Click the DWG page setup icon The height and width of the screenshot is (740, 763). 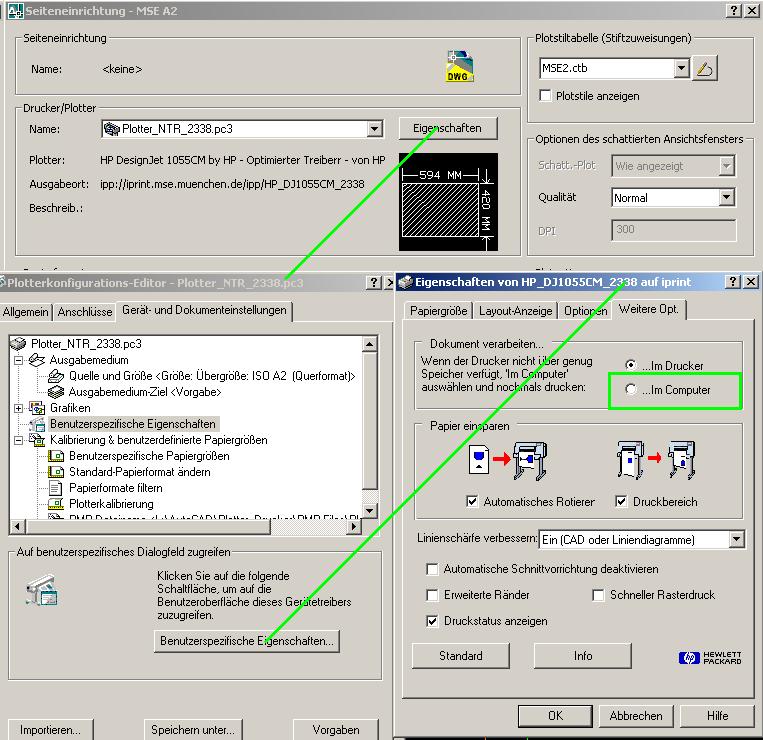(x=459, y=66)
